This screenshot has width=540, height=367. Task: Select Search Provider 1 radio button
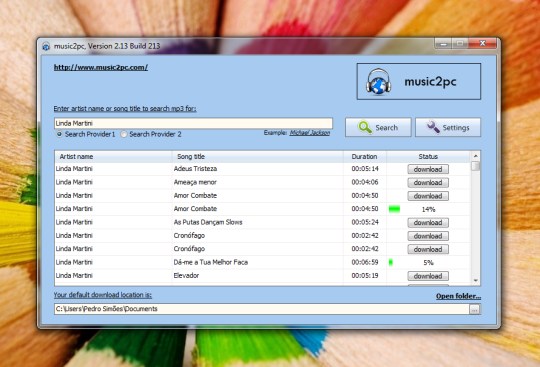59,134
